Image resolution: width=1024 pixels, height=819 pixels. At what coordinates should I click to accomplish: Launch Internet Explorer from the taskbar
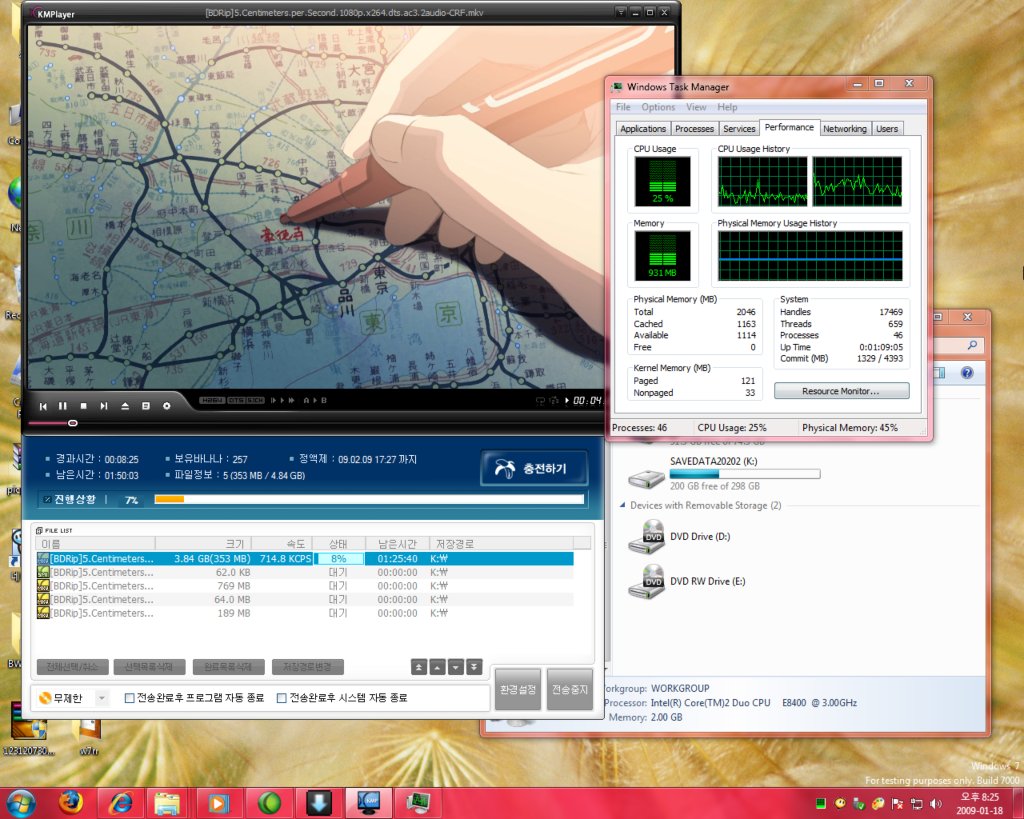point(120,803)
